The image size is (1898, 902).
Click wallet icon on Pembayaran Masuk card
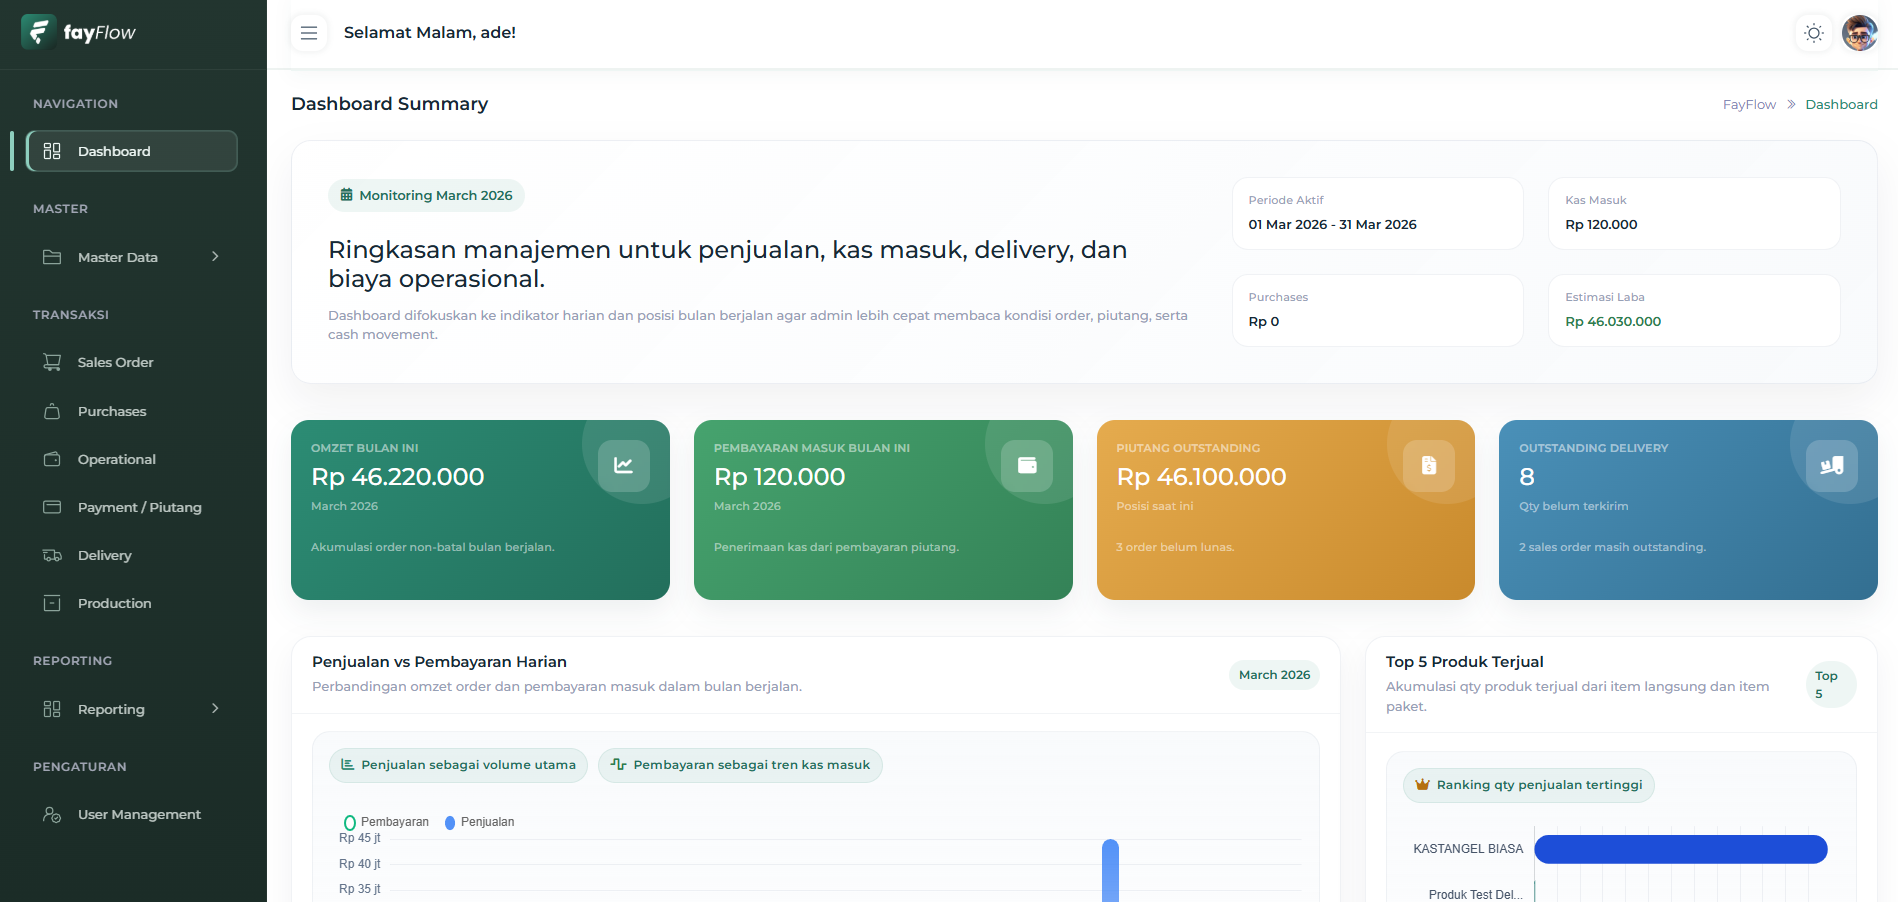(1027, 465)
